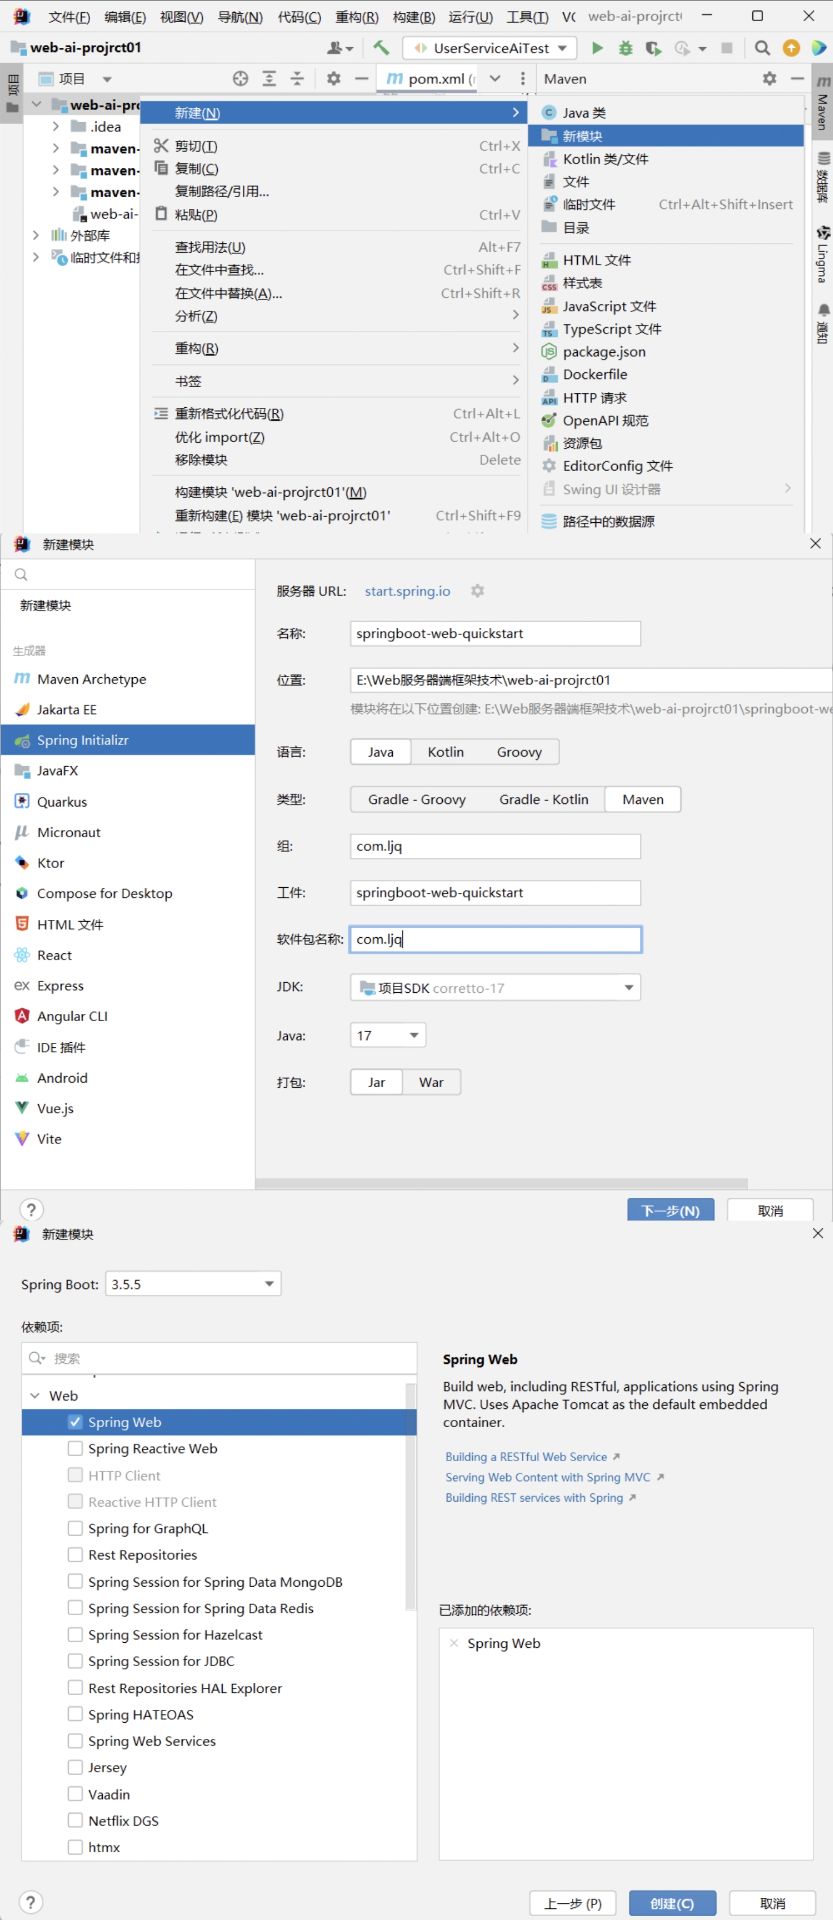Check the Rest Repositories checkbox
The height and width of the screenshot is (1920, 833).
(x=75, y=1555)
